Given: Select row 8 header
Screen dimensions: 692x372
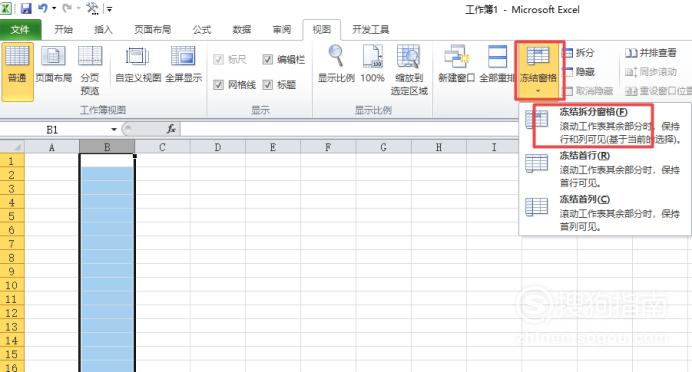Looking at the screenshot, I should [x=12, y=258].
